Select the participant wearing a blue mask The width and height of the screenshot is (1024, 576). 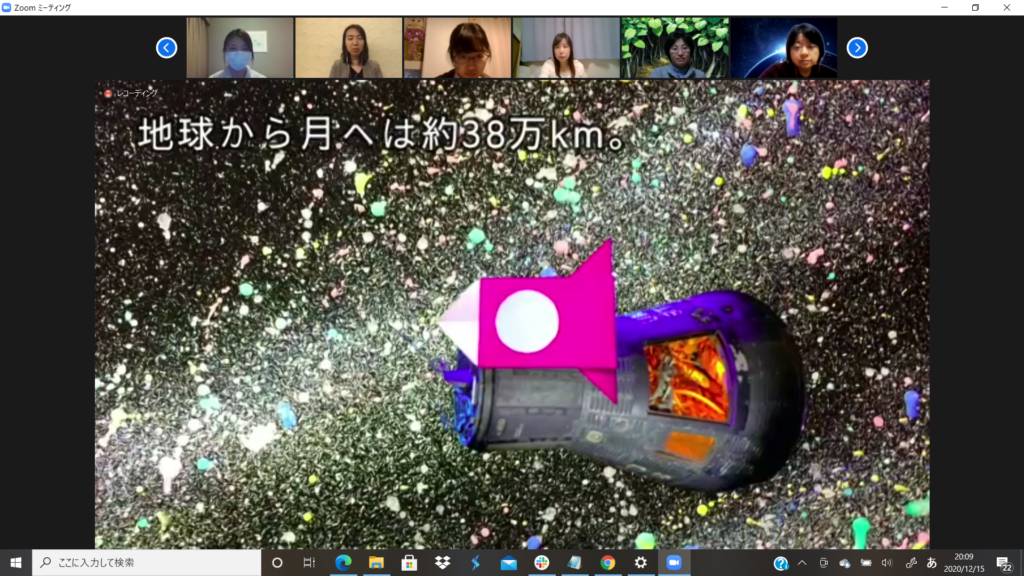239,48
